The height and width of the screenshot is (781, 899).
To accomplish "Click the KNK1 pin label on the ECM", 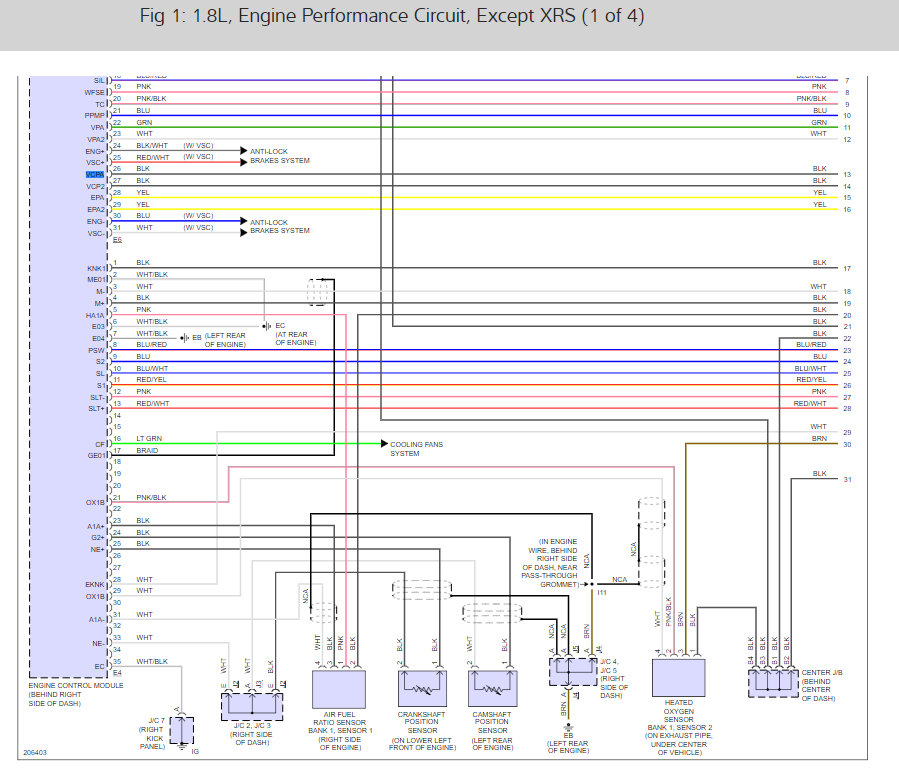I will tap(96, 269).
